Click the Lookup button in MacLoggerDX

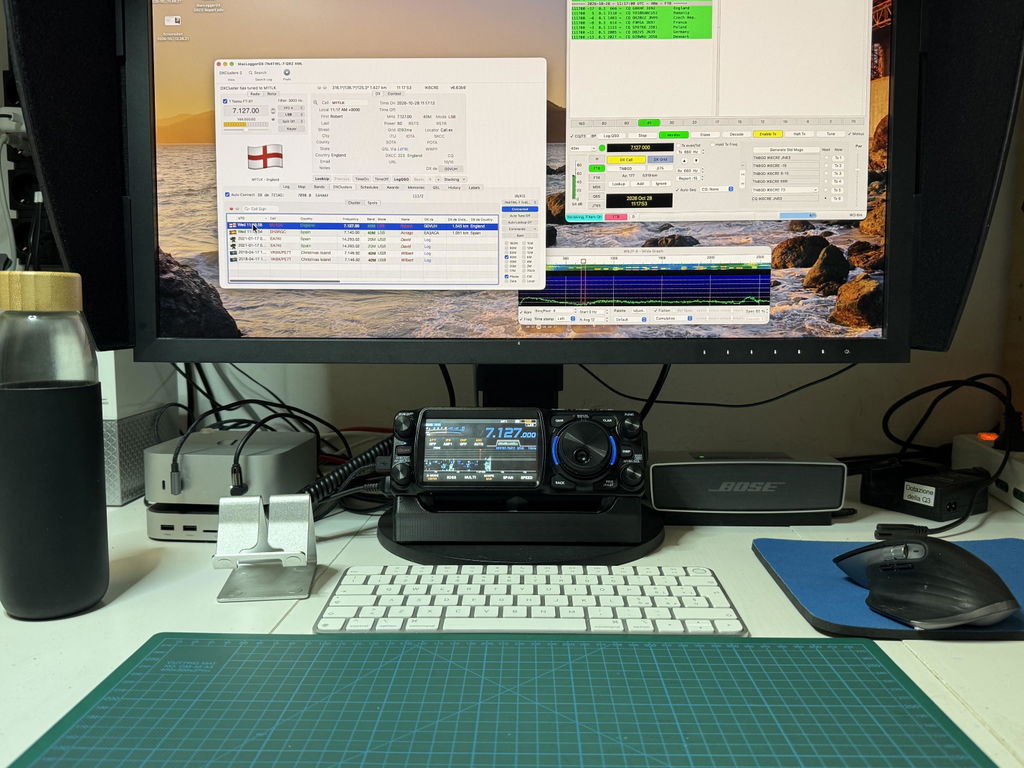pos(322,179)
